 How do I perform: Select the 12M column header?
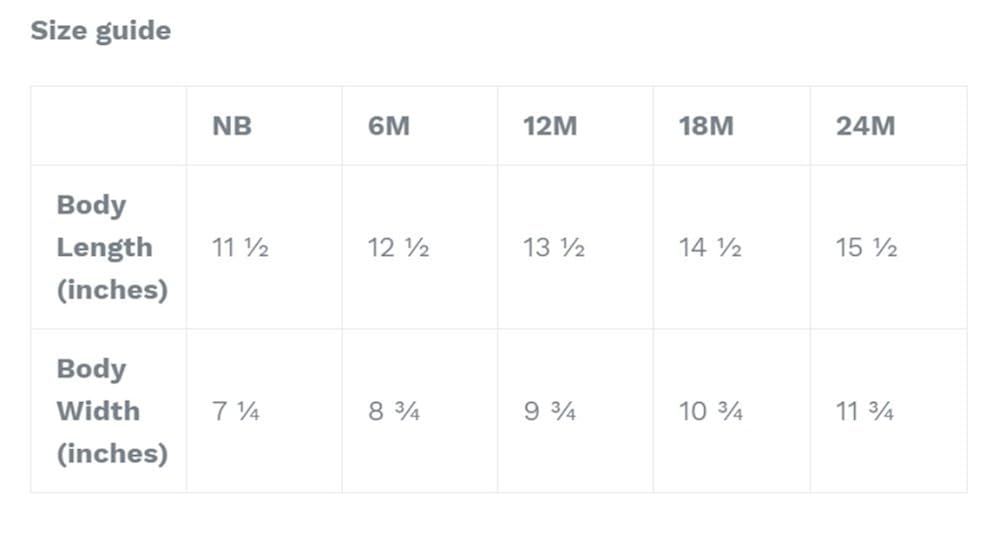[x=550, y=126]
